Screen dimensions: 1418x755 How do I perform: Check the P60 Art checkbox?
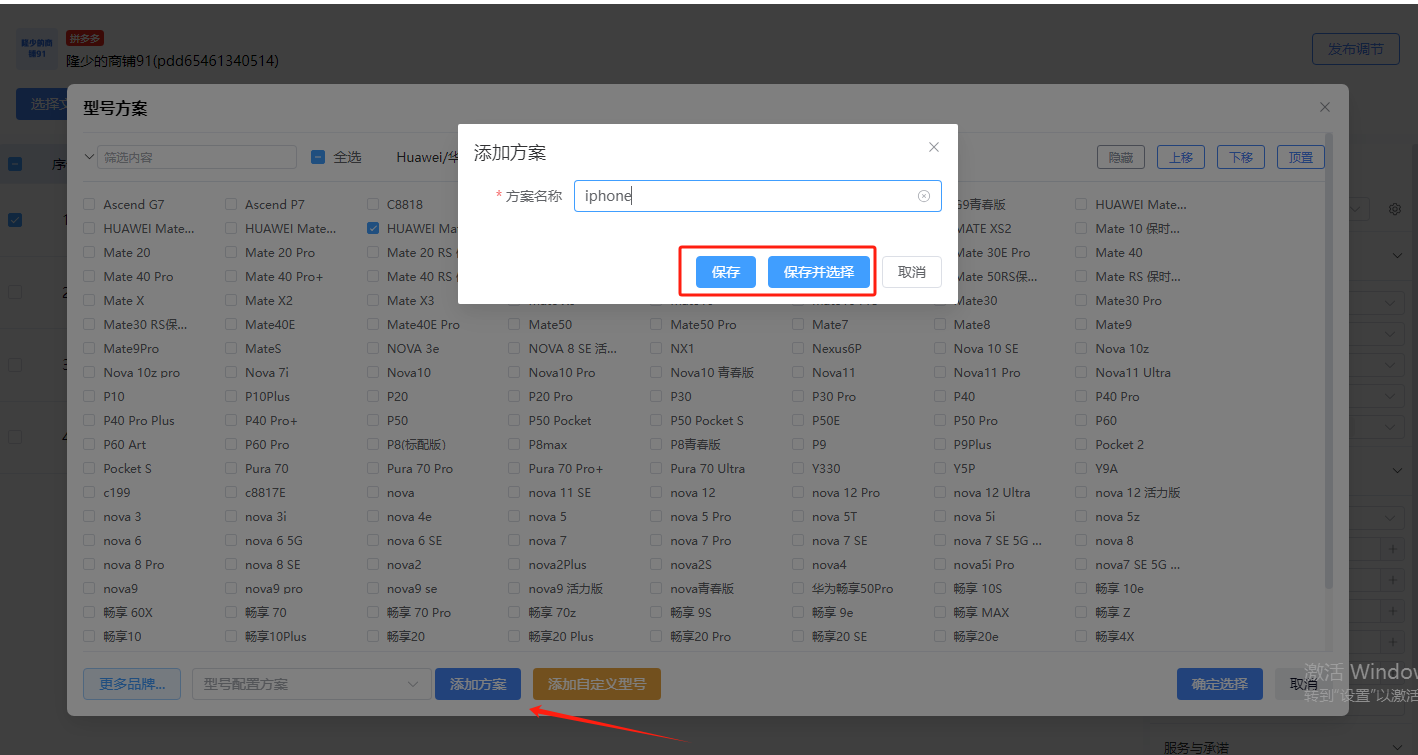point(90,445)
